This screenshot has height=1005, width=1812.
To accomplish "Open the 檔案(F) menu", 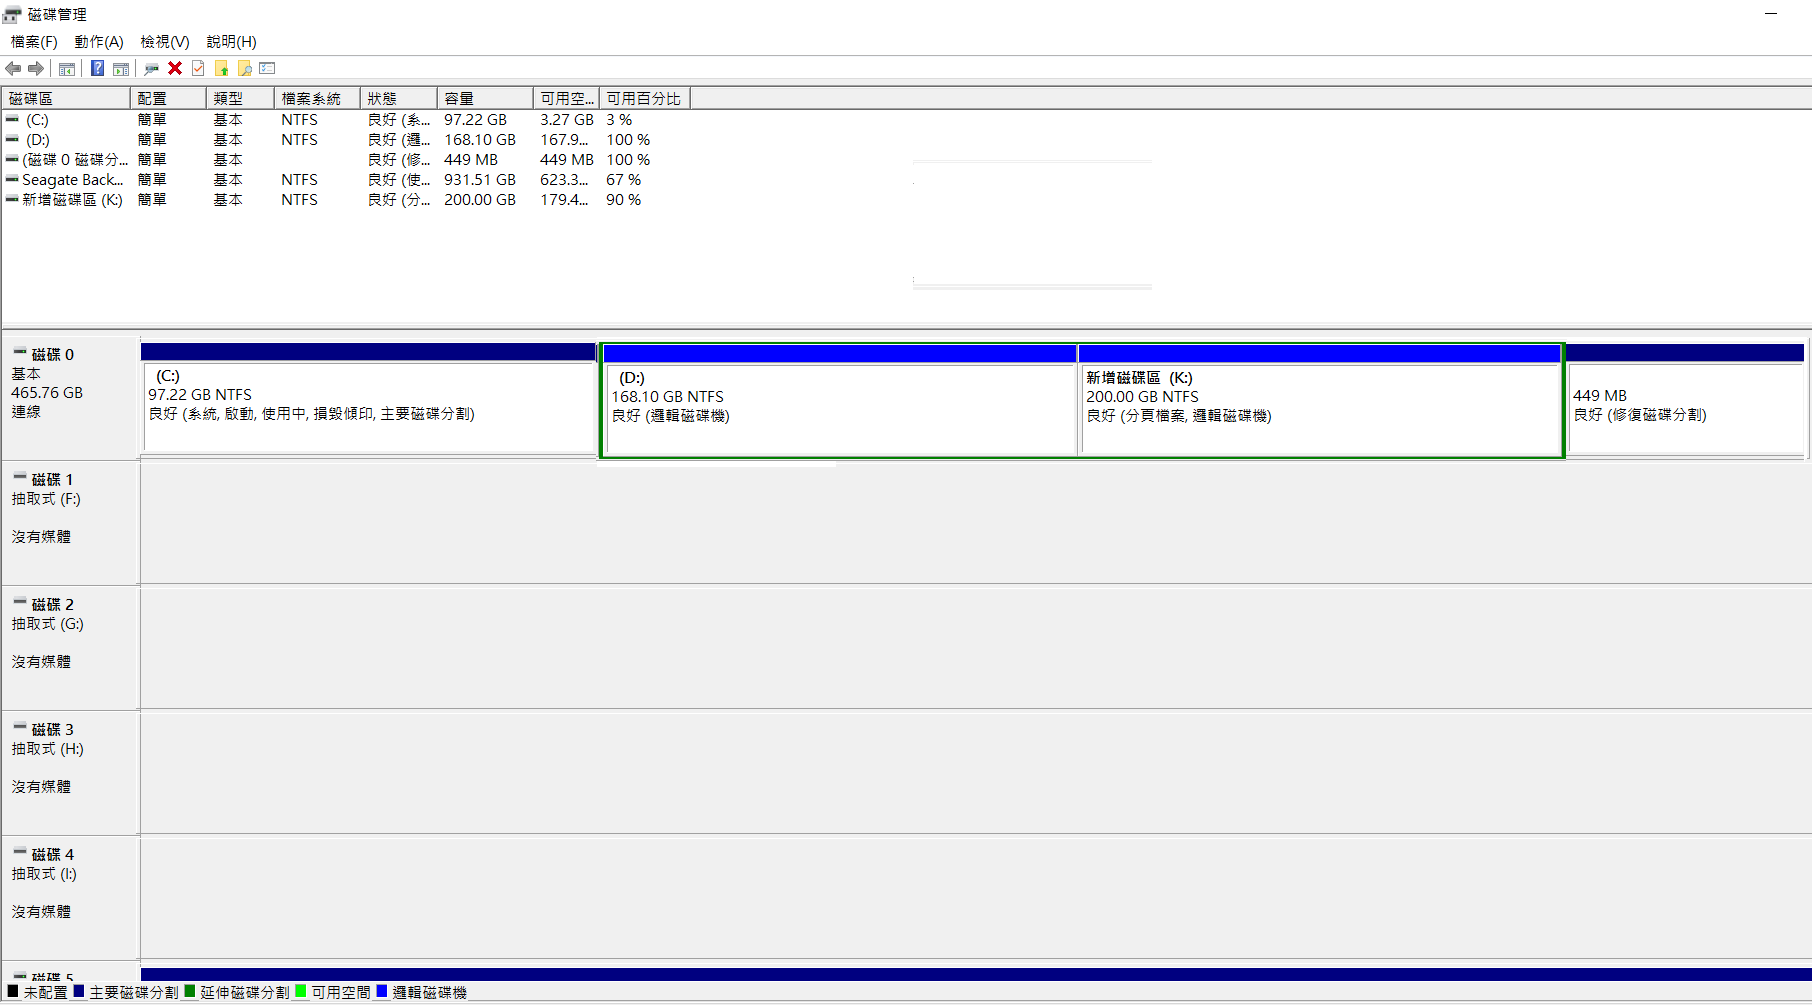I will click(34, 41).
